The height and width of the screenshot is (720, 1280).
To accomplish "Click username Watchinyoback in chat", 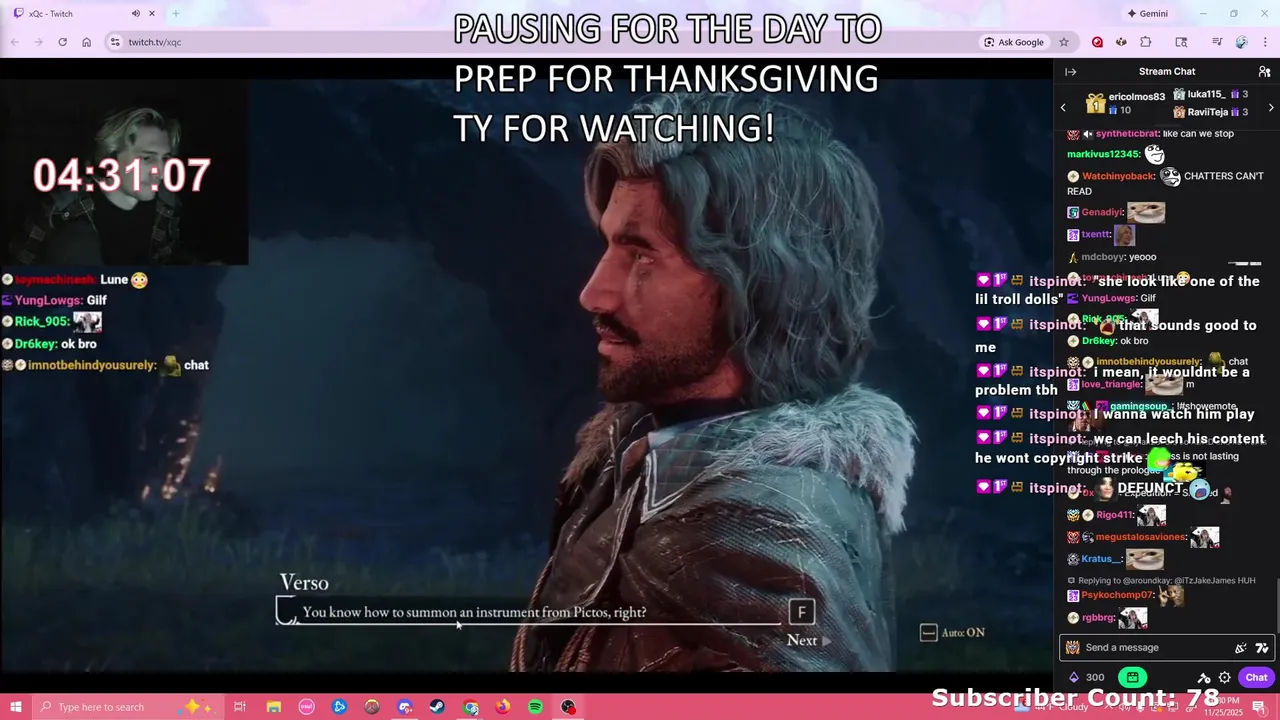I will click(1118, 176).
